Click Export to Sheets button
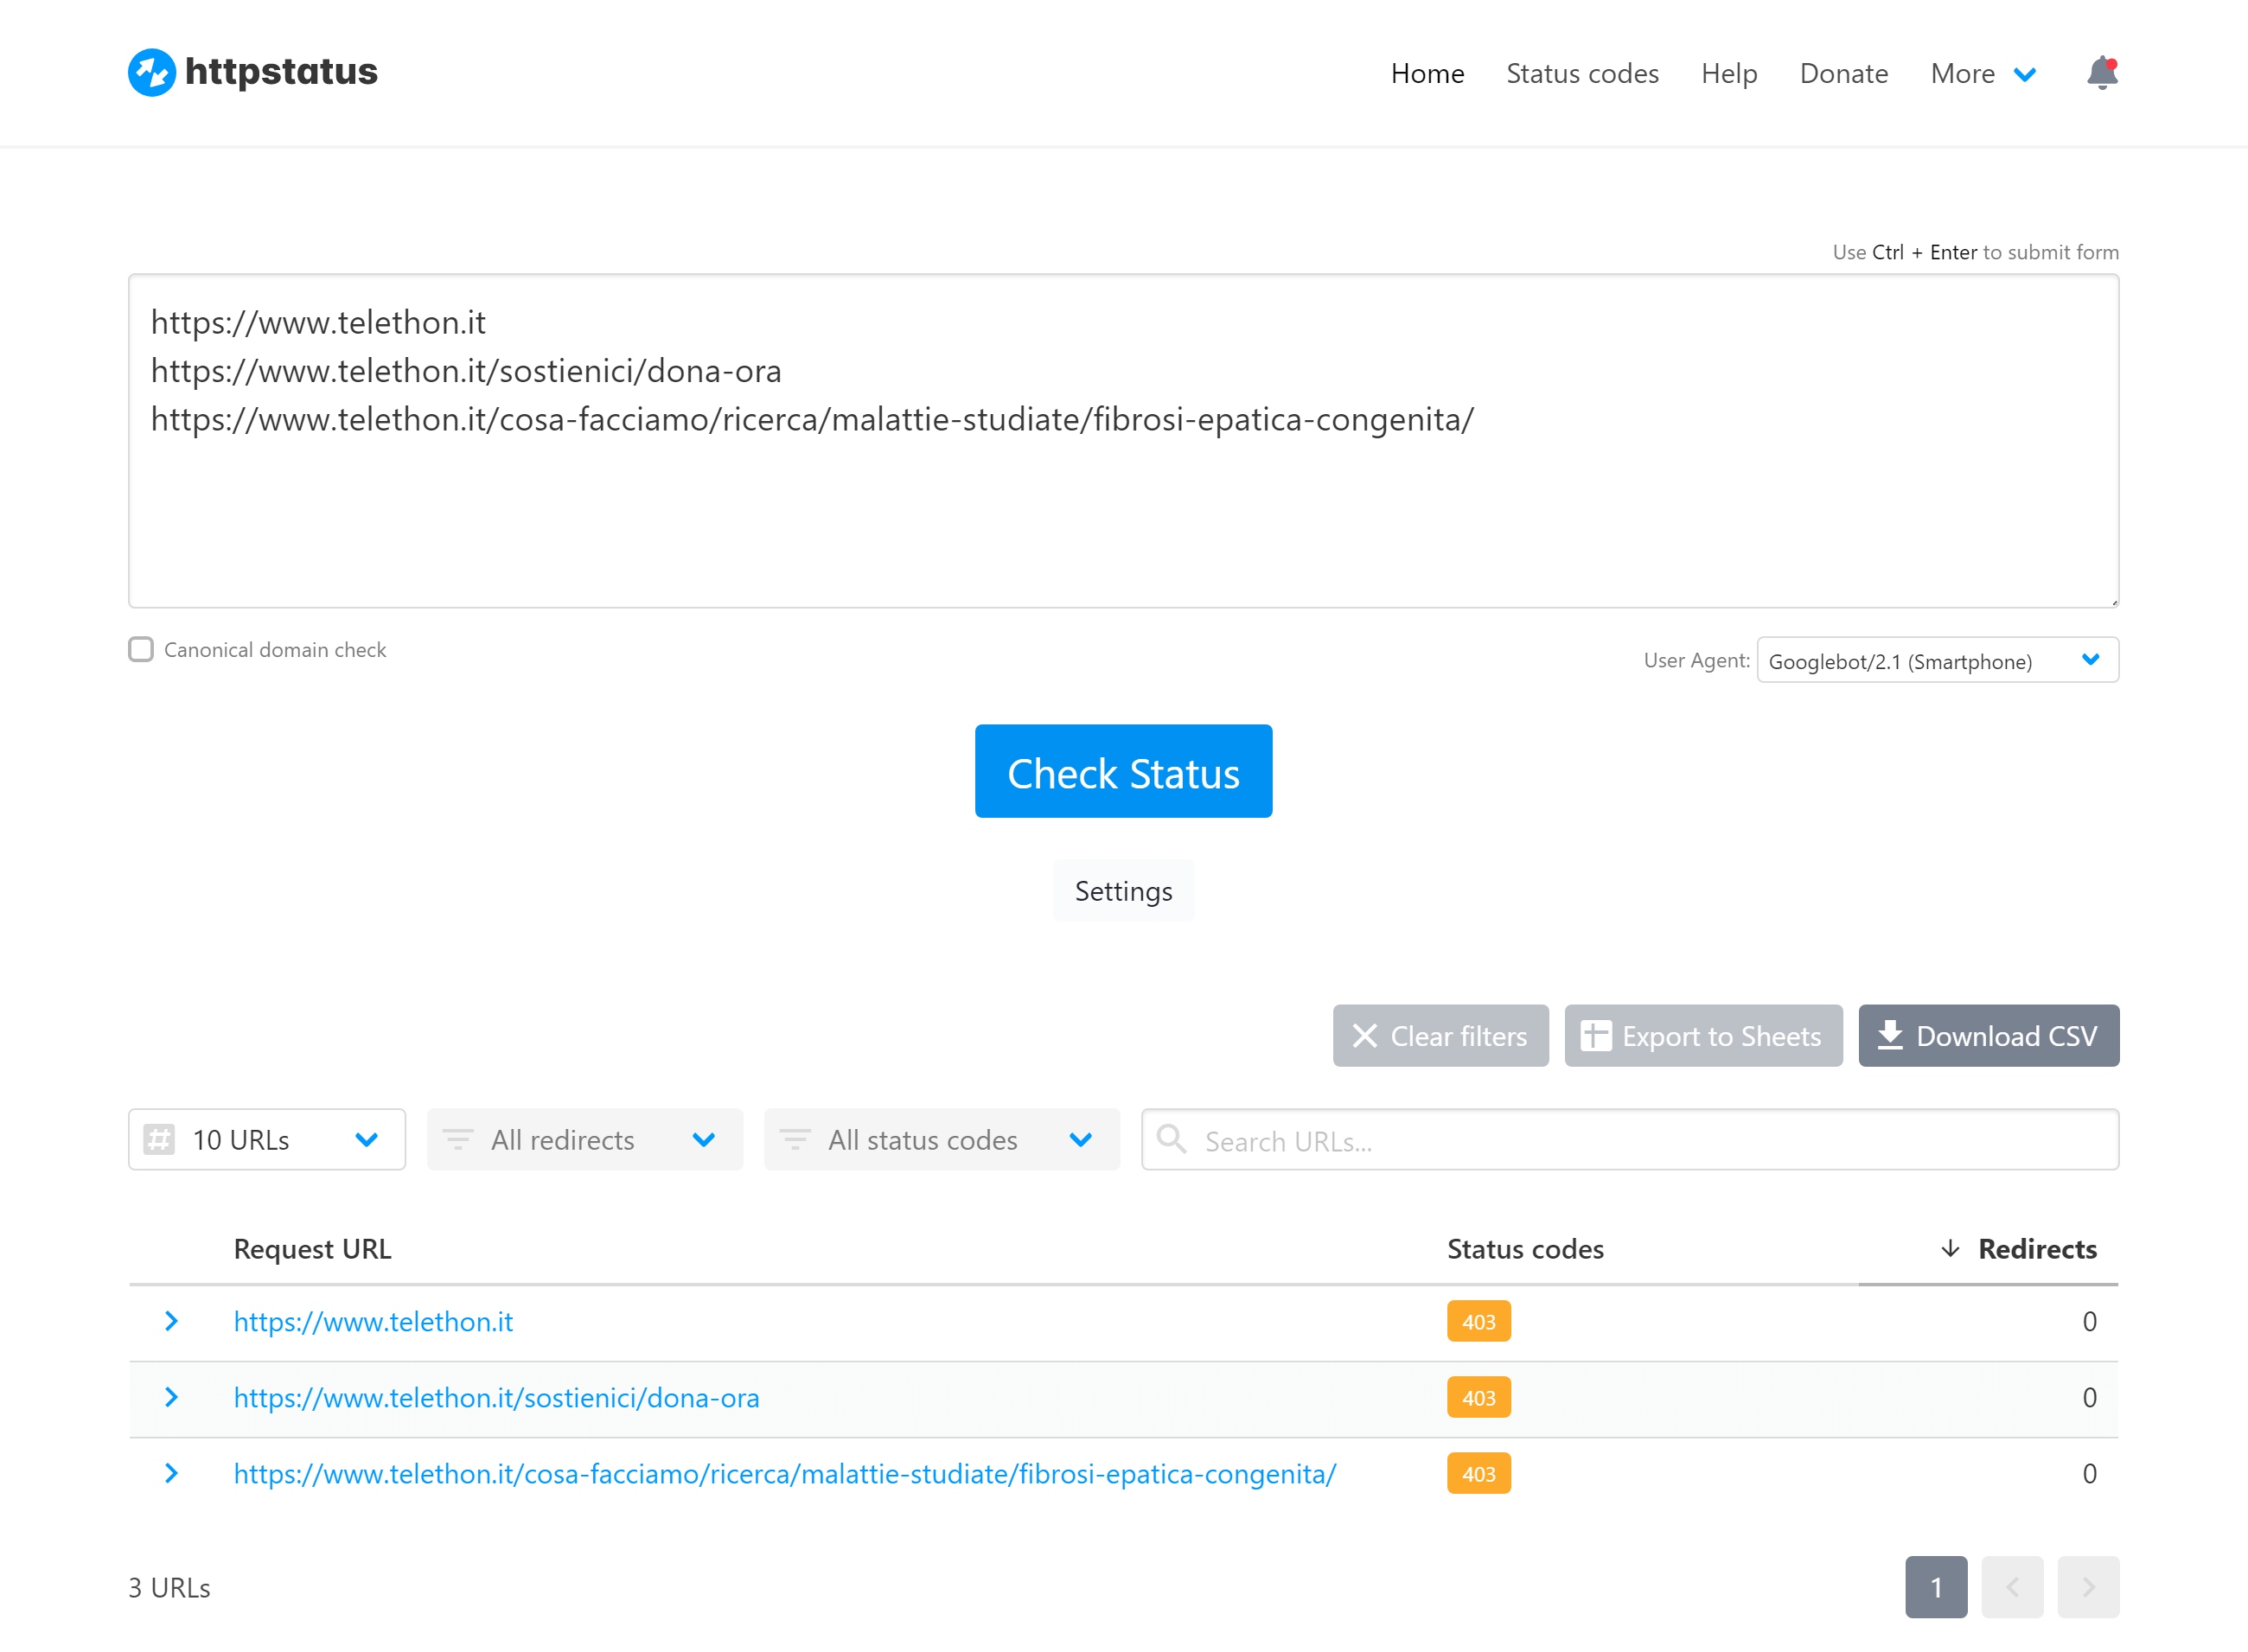The width and height of the screenshot is (2248, 1652). point(1703,1035)
